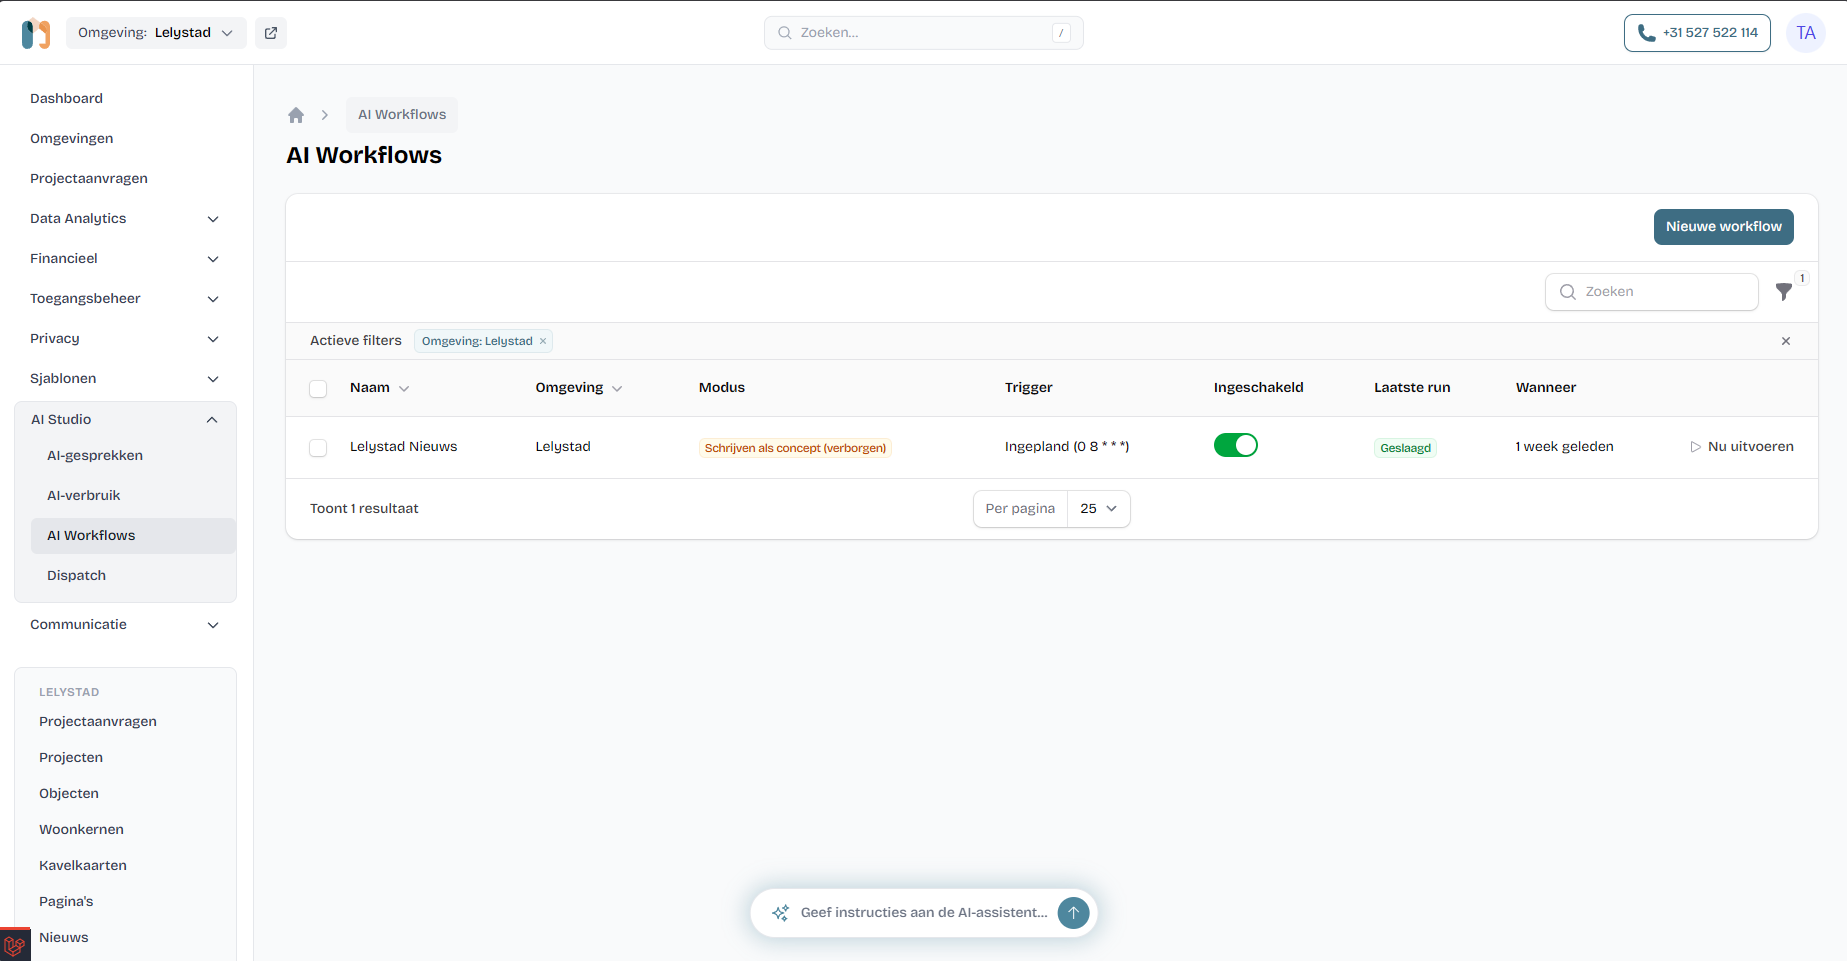Disable the Lelystad Nieuws workflow toggle
This screenshot has width=1847, height=961.
tap(1236, 446)
